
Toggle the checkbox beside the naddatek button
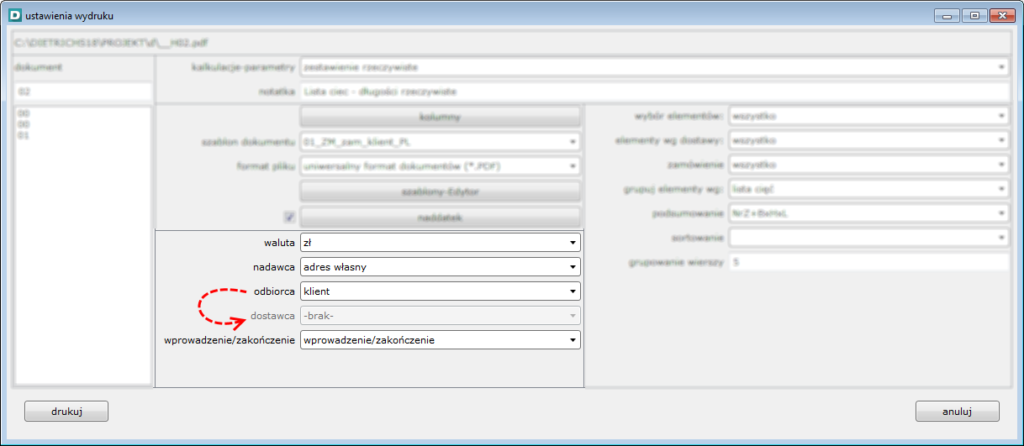(x=289, y=217)
